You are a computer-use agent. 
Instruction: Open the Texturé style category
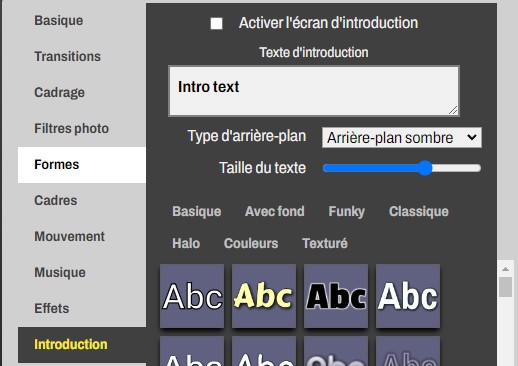325,243
